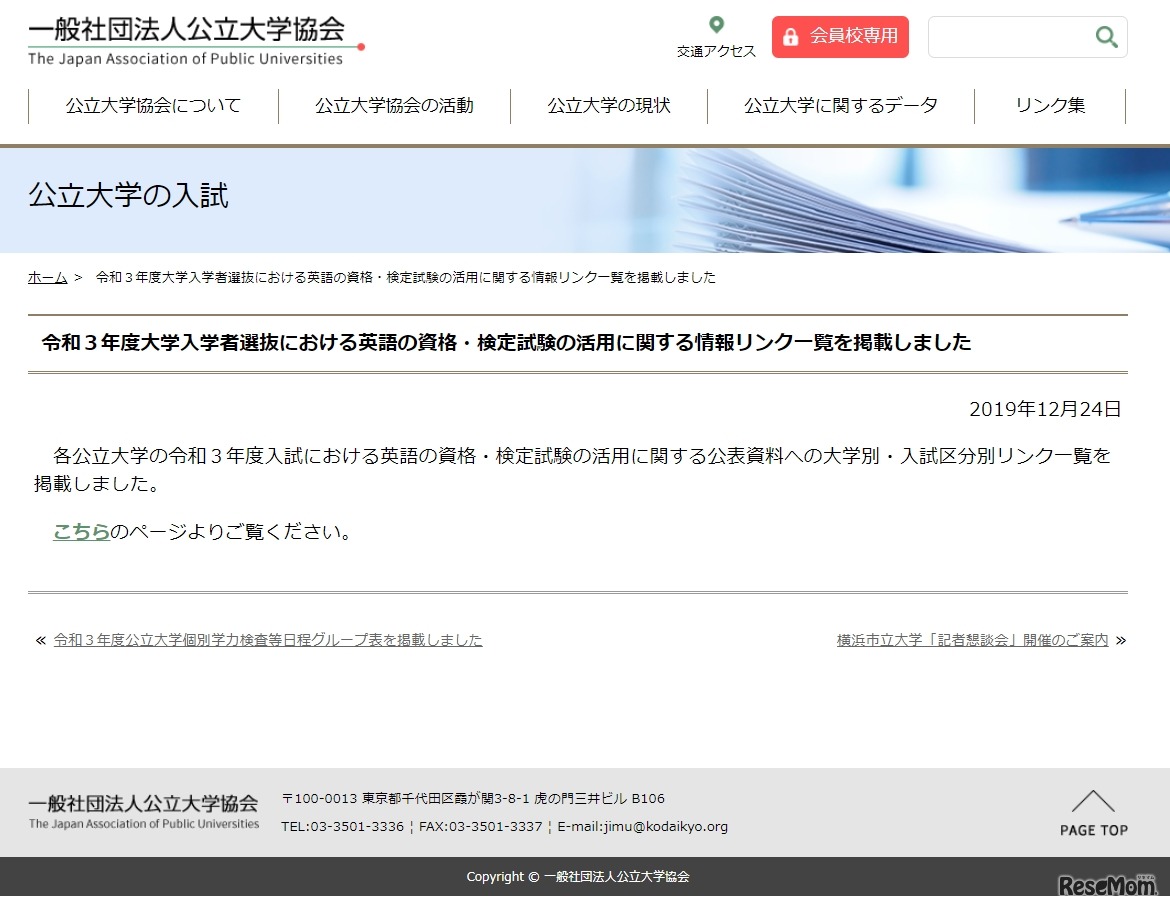Open the こちら page link

[81, 531]
